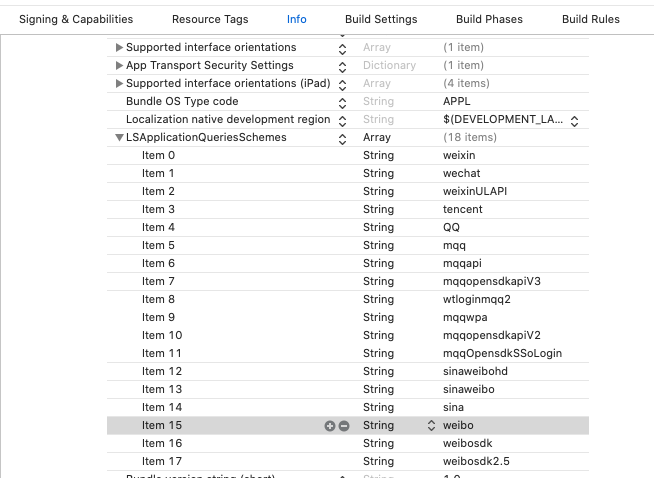The image size is (654, 478).
Task: Add a new row after Item 15
Action: click(330, 426)
